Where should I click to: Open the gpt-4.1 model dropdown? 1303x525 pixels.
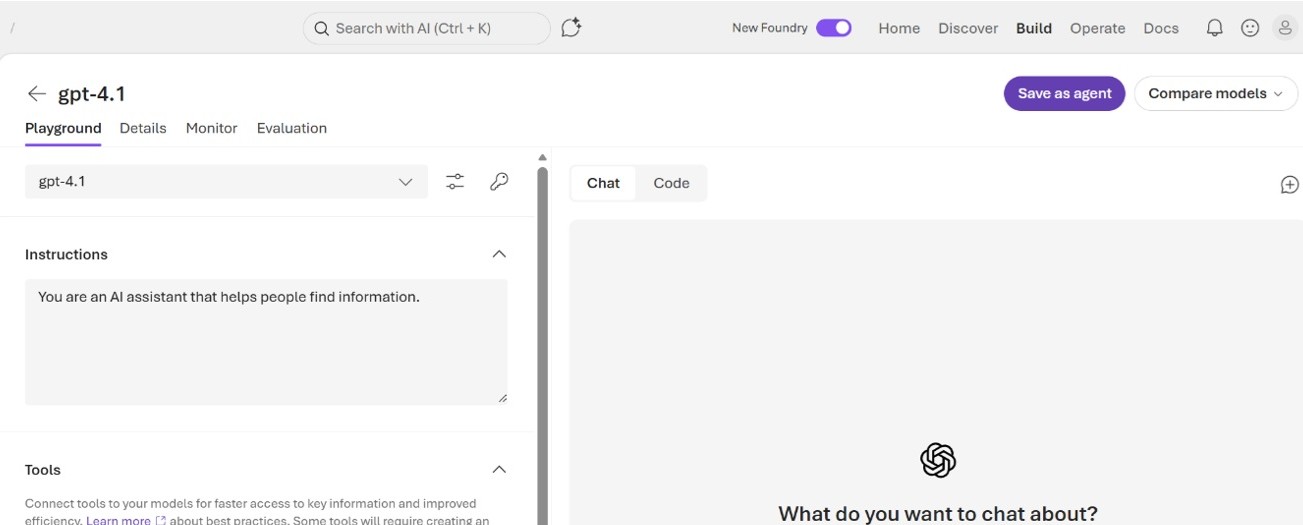[226, 182]
